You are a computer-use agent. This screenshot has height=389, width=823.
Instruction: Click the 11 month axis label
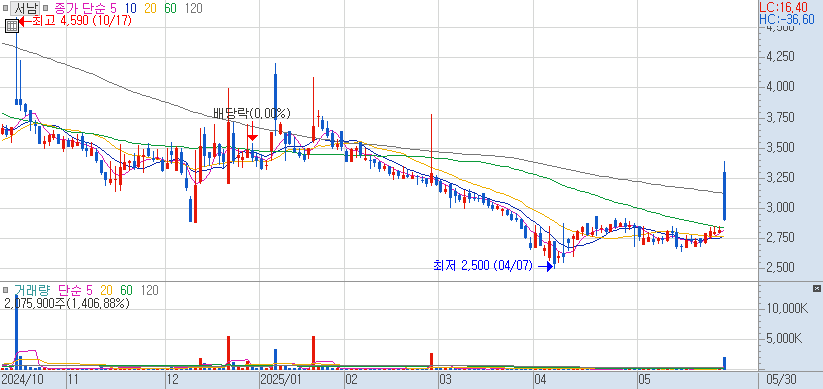coord(73,380)
